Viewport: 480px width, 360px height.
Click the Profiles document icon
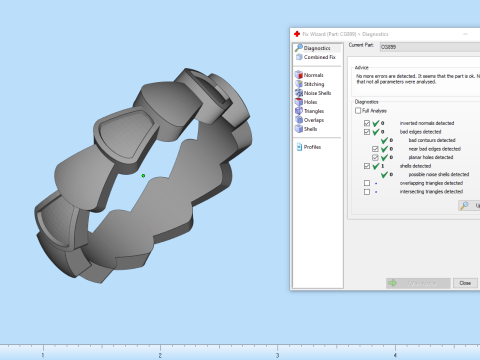pos(299,147)
